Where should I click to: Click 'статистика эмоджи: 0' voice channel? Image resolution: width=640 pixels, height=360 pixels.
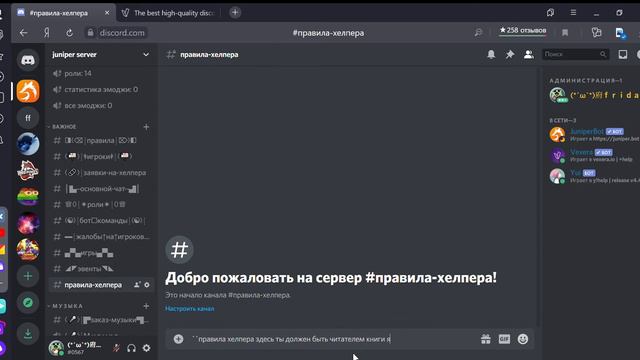pyautogui.click(x=100, y=89)
